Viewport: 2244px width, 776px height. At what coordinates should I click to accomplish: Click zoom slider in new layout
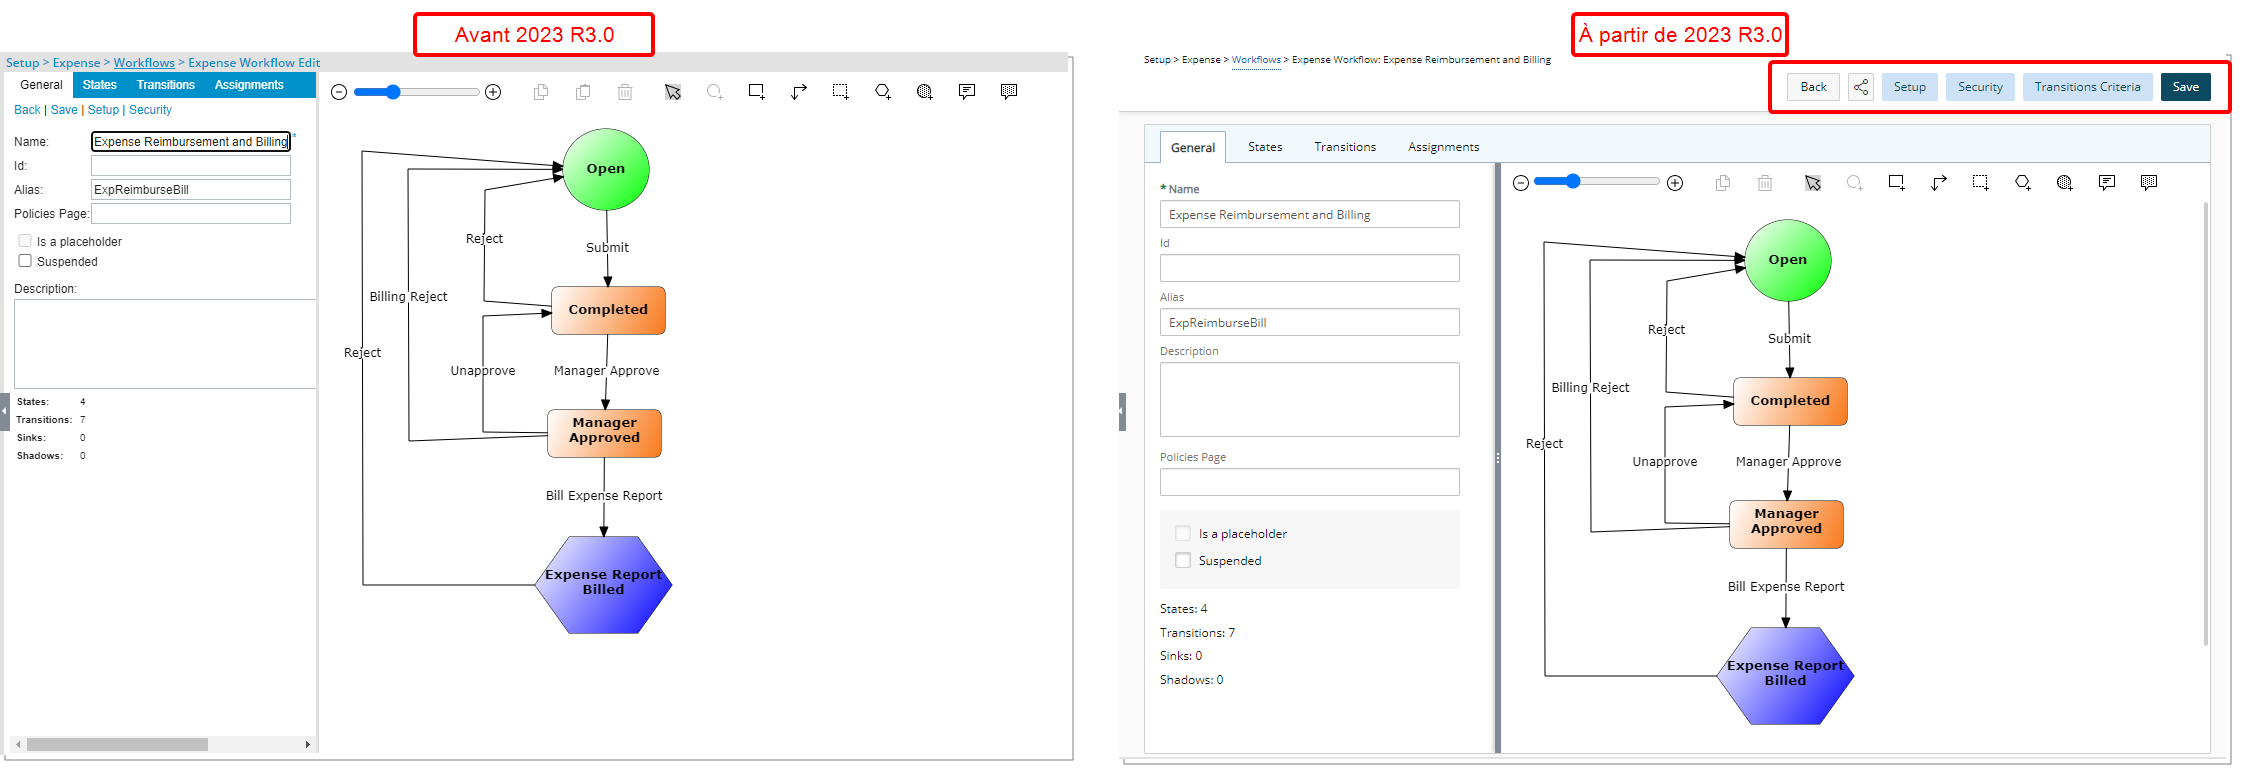pos(1597,182)
